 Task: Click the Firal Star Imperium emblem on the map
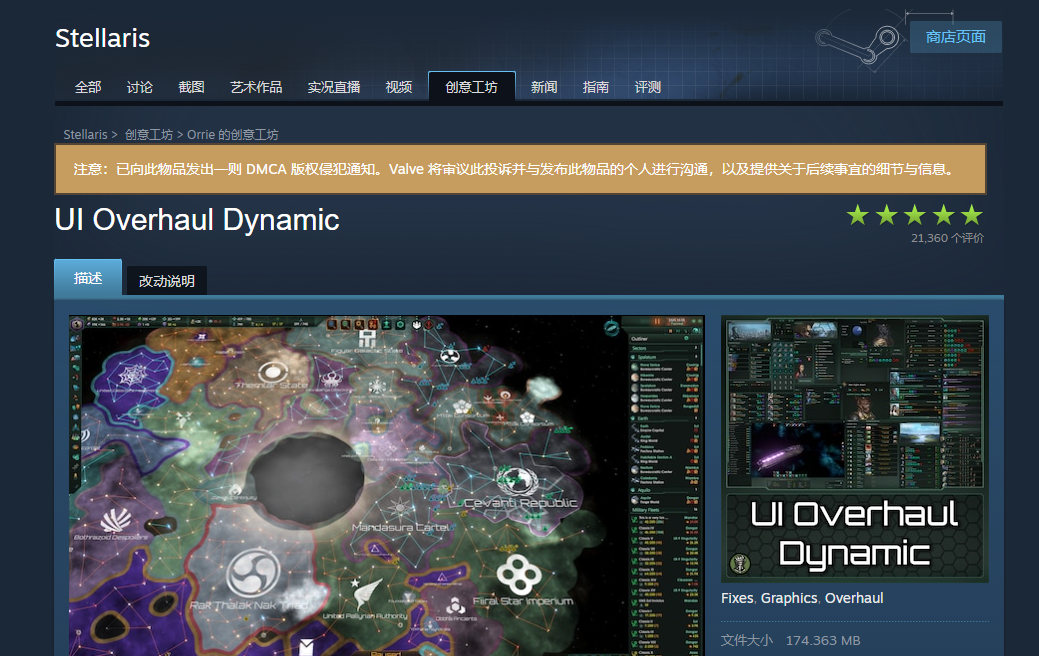518,577
